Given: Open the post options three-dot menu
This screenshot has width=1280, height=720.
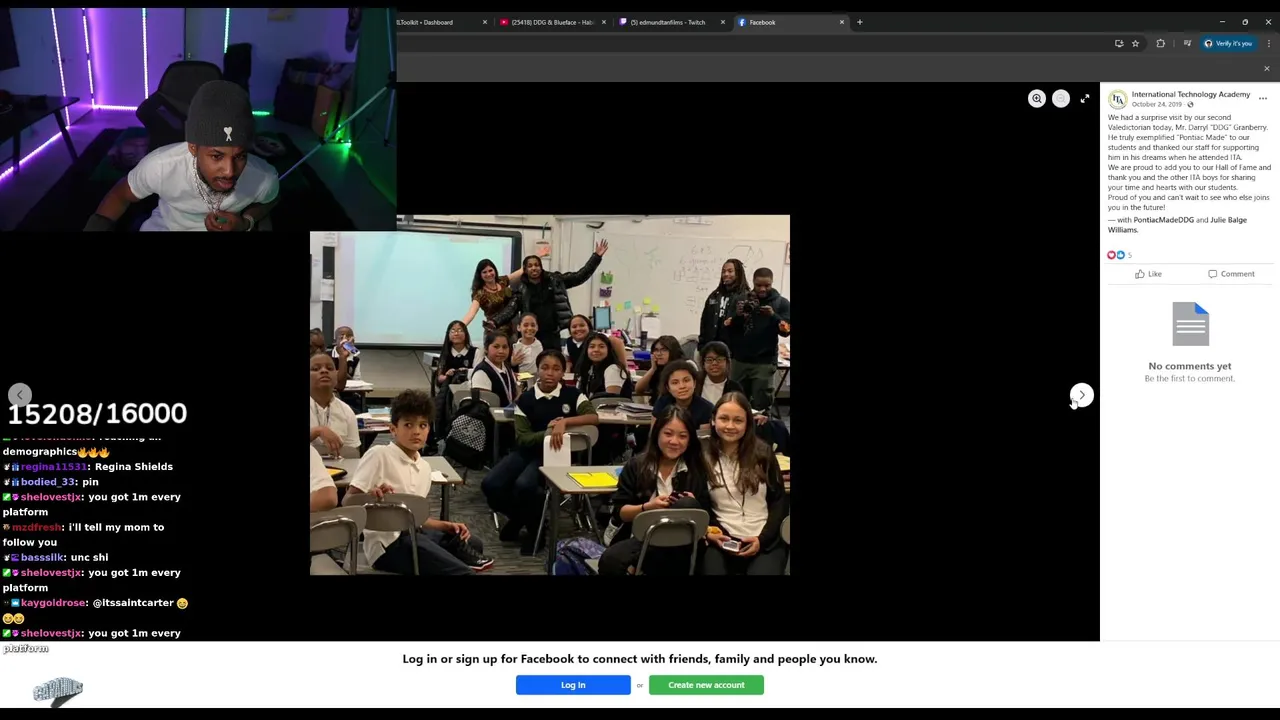Looking at the screenshot, I should [1263, 98].
